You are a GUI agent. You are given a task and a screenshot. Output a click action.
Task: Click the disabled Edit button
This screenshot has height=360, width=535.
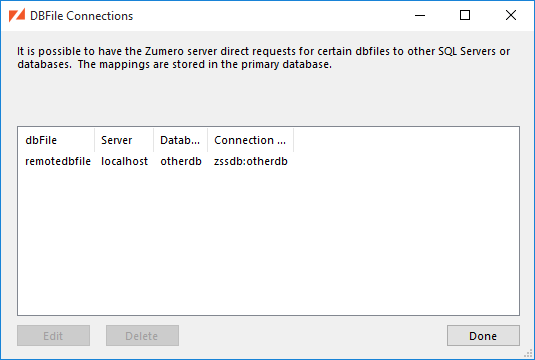point(54,335)
